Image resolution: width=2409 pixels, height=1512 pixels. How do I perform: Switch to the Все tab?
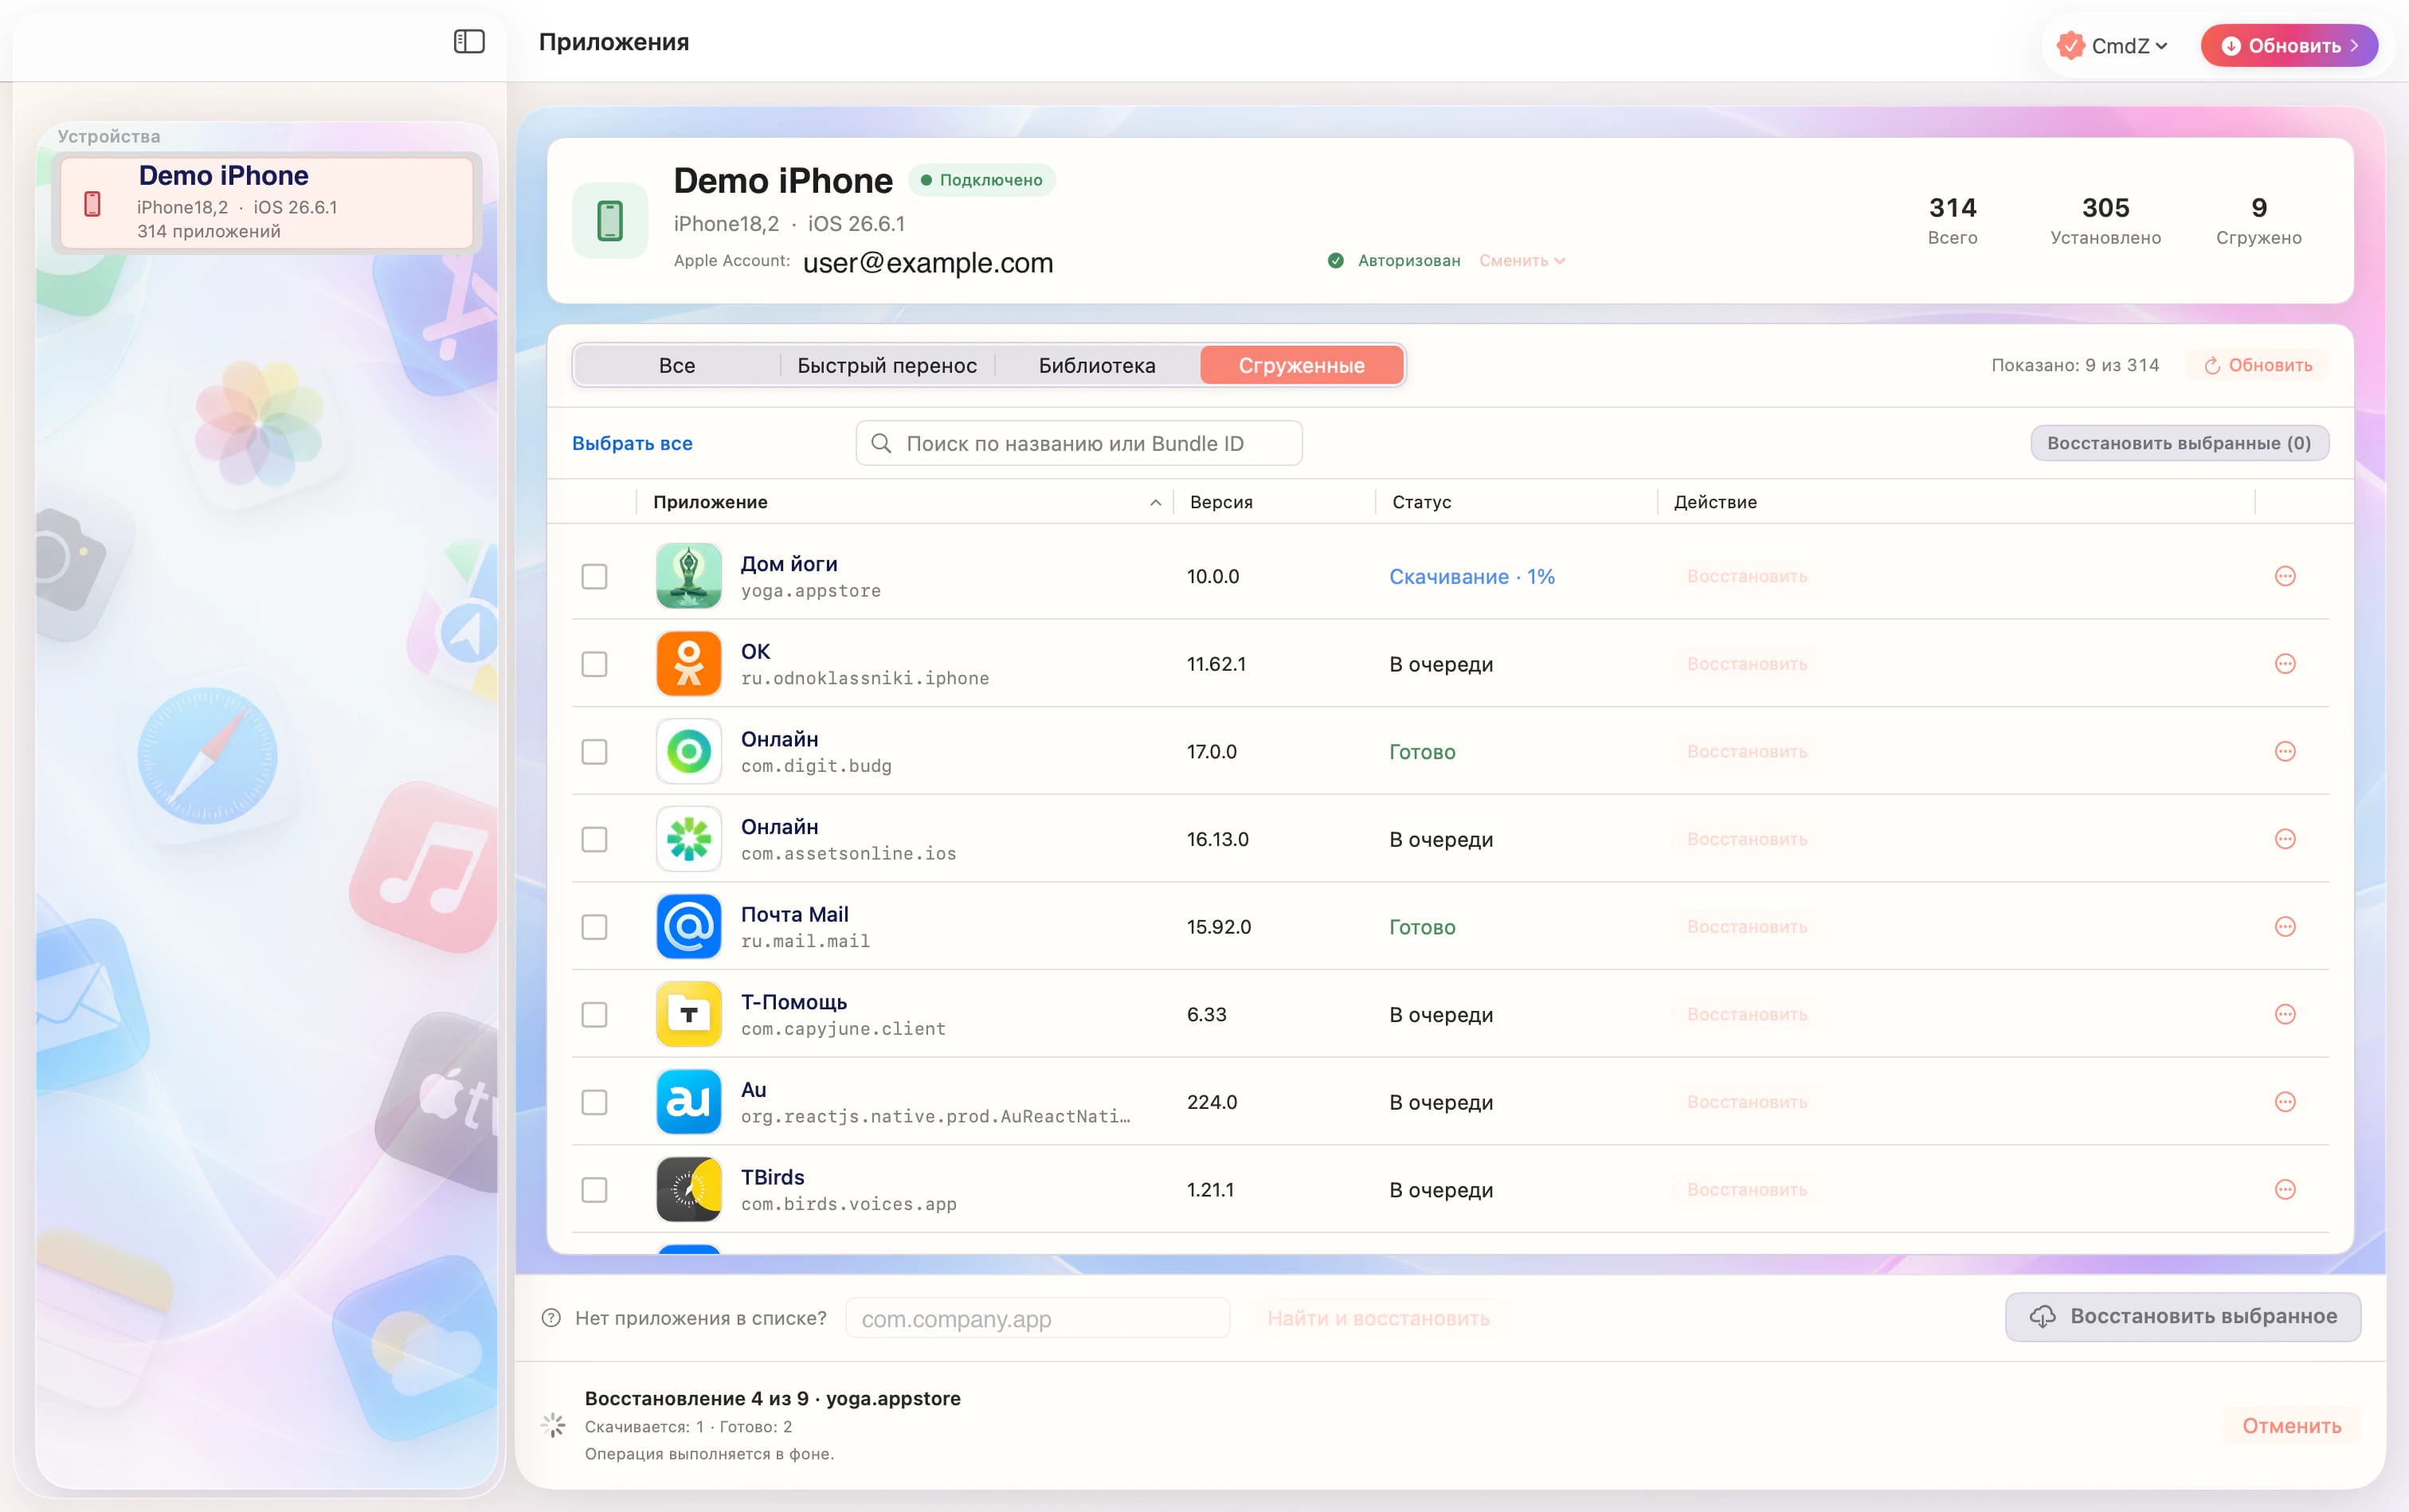(x=677, y=366)
